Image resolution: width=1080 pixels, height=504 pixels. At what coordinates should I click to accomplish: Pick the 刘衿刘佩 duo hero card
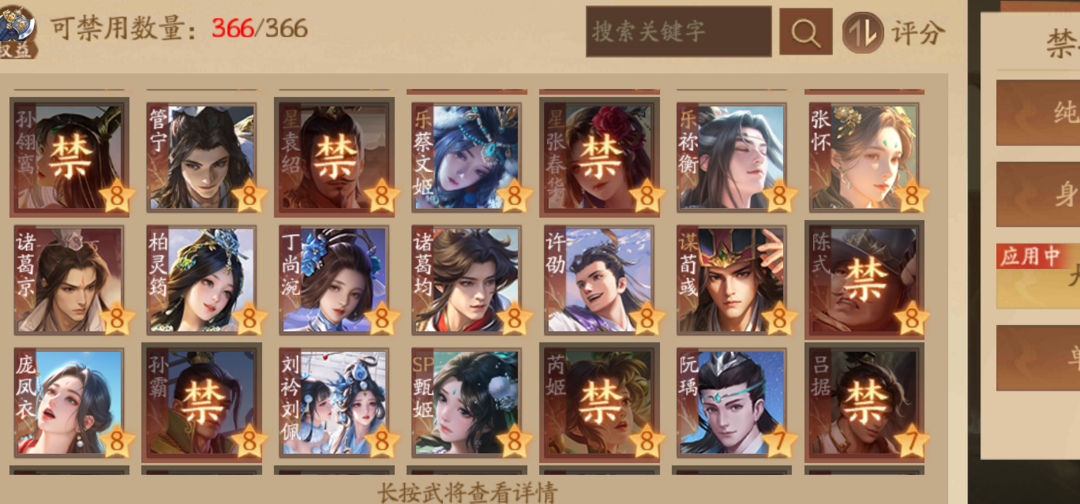point(334,403)
